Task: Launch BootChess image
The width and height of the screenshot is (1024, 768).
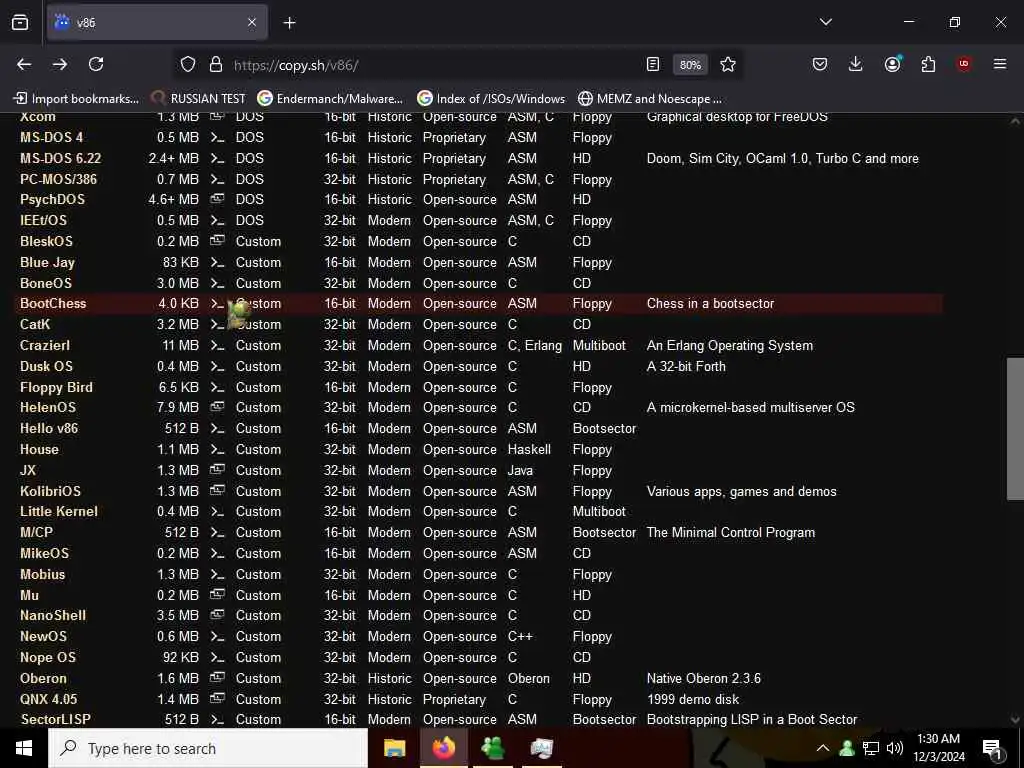Action: coord(53,304)
